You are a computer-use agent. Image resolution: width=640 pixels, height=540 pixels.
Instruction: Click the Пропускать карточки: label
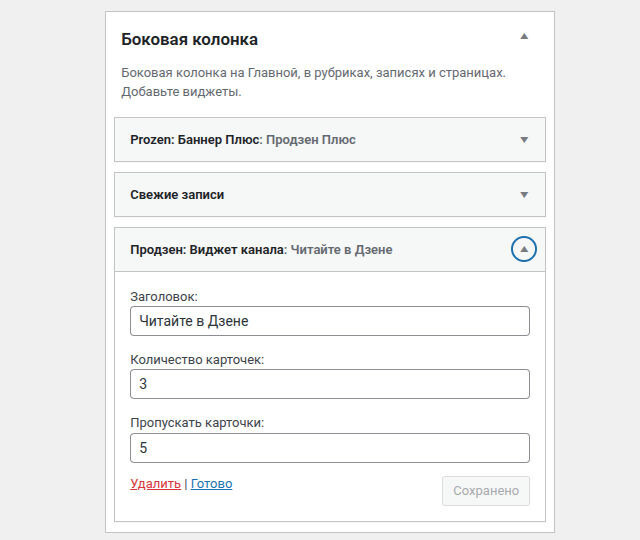[x=197, y=422]
